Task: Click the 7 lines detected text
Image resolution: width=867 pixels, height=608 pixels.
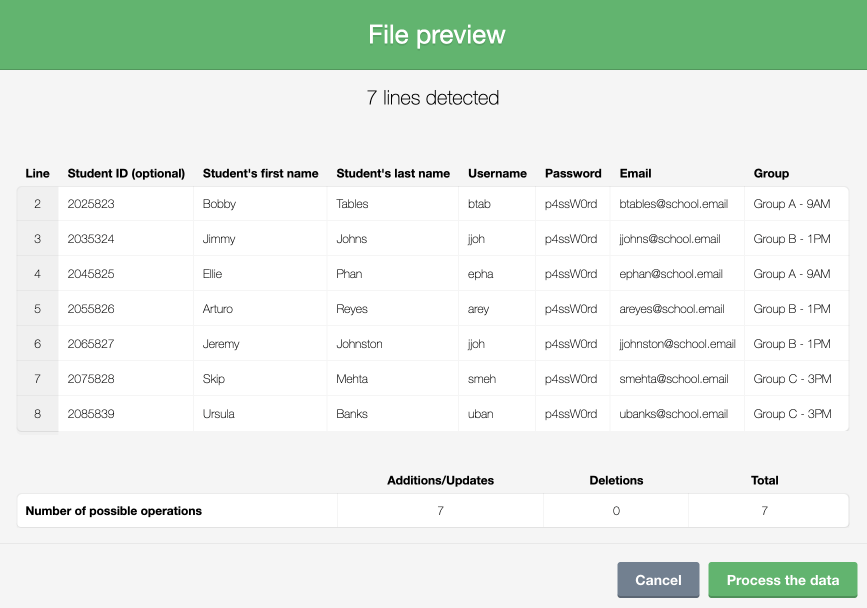Action: pyautogui.click(x=433, y=98)
